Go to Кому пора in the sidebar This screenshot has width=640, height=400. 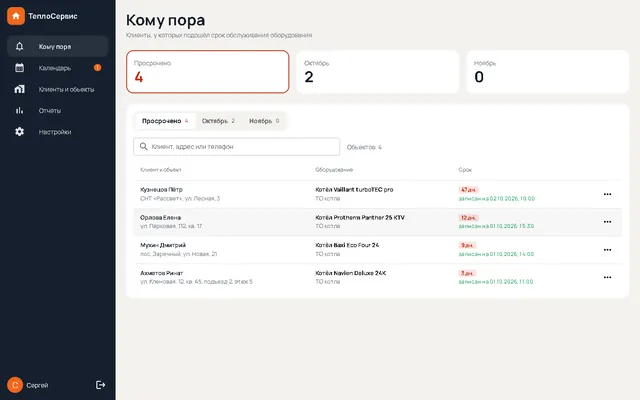(x=58, y=47)
